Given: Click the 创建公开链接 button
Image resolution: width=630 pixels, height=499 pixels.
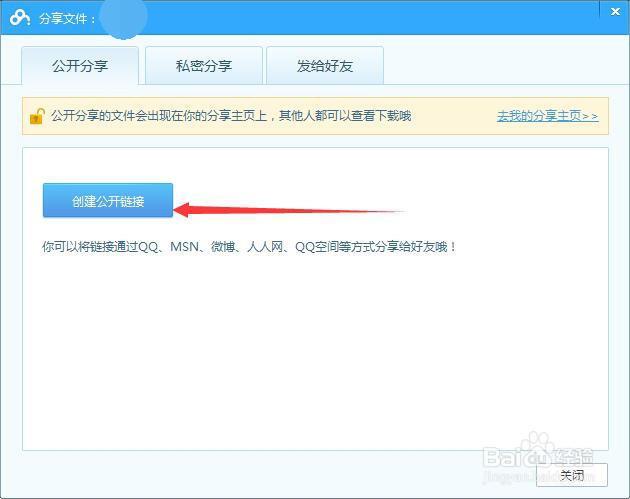Looking at the screenshot, I should coord(108,200).
